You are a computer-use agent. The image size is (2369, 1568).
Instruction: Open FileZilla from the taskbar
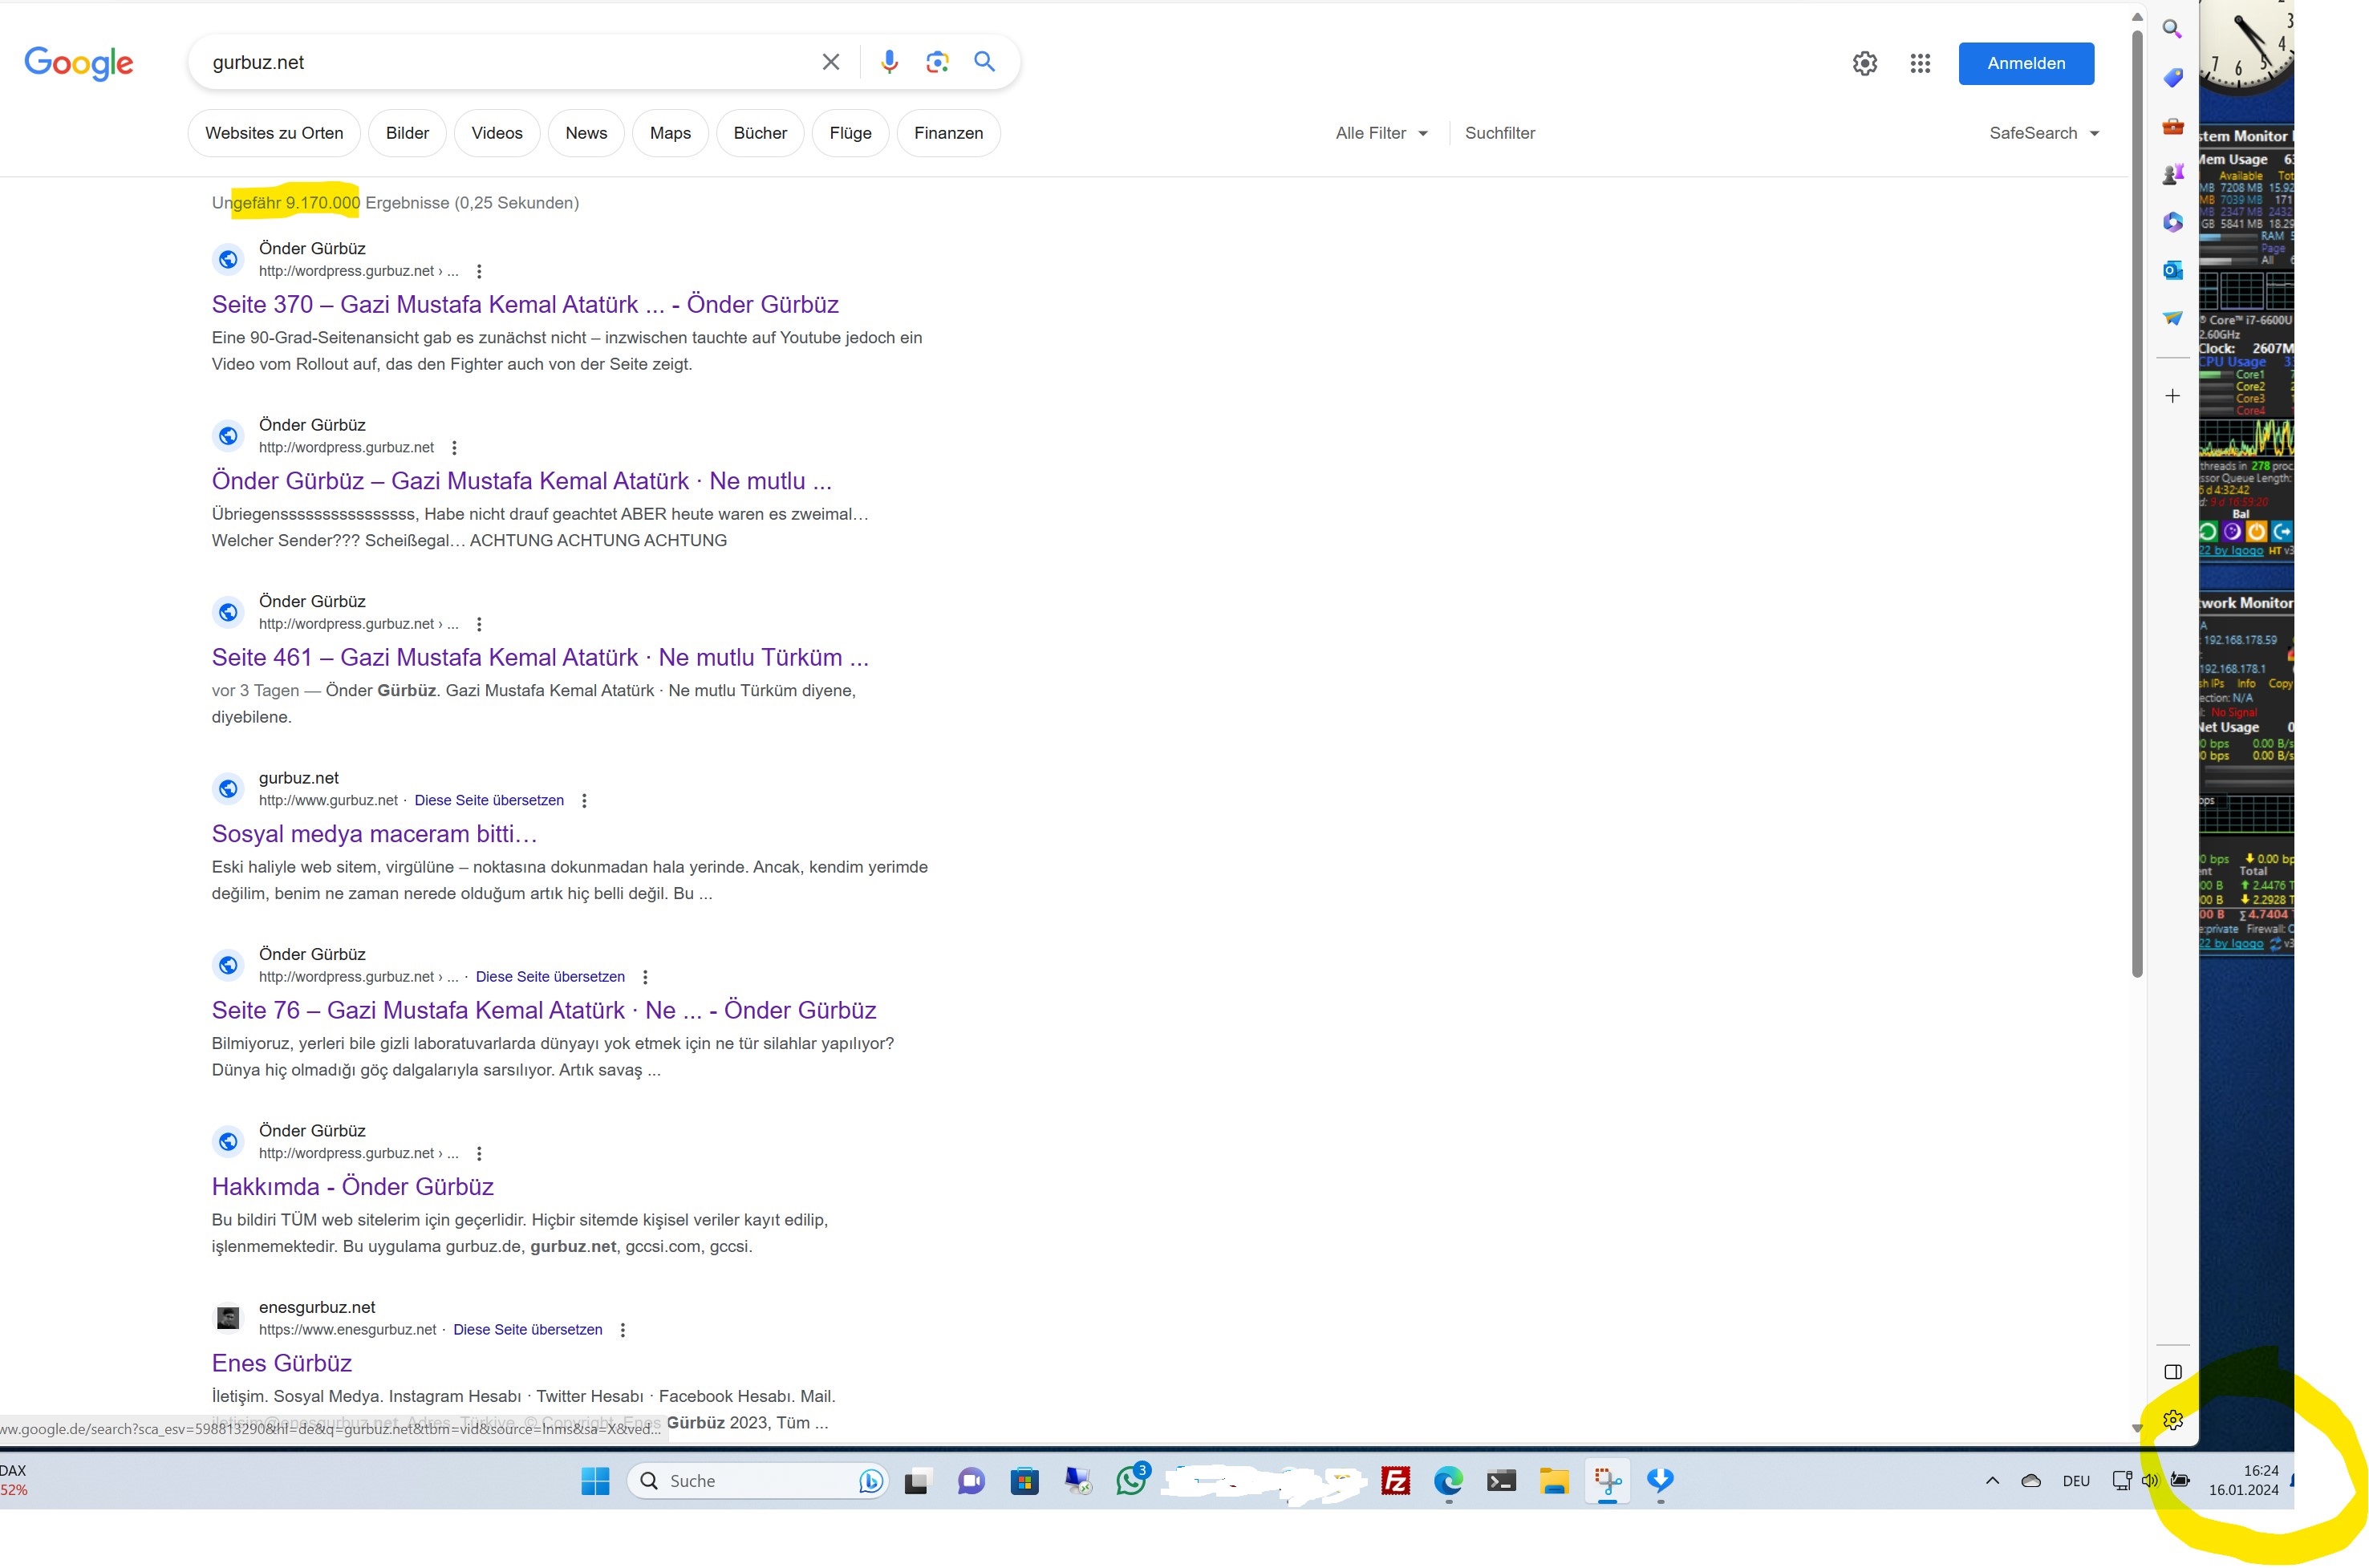1395,1481
